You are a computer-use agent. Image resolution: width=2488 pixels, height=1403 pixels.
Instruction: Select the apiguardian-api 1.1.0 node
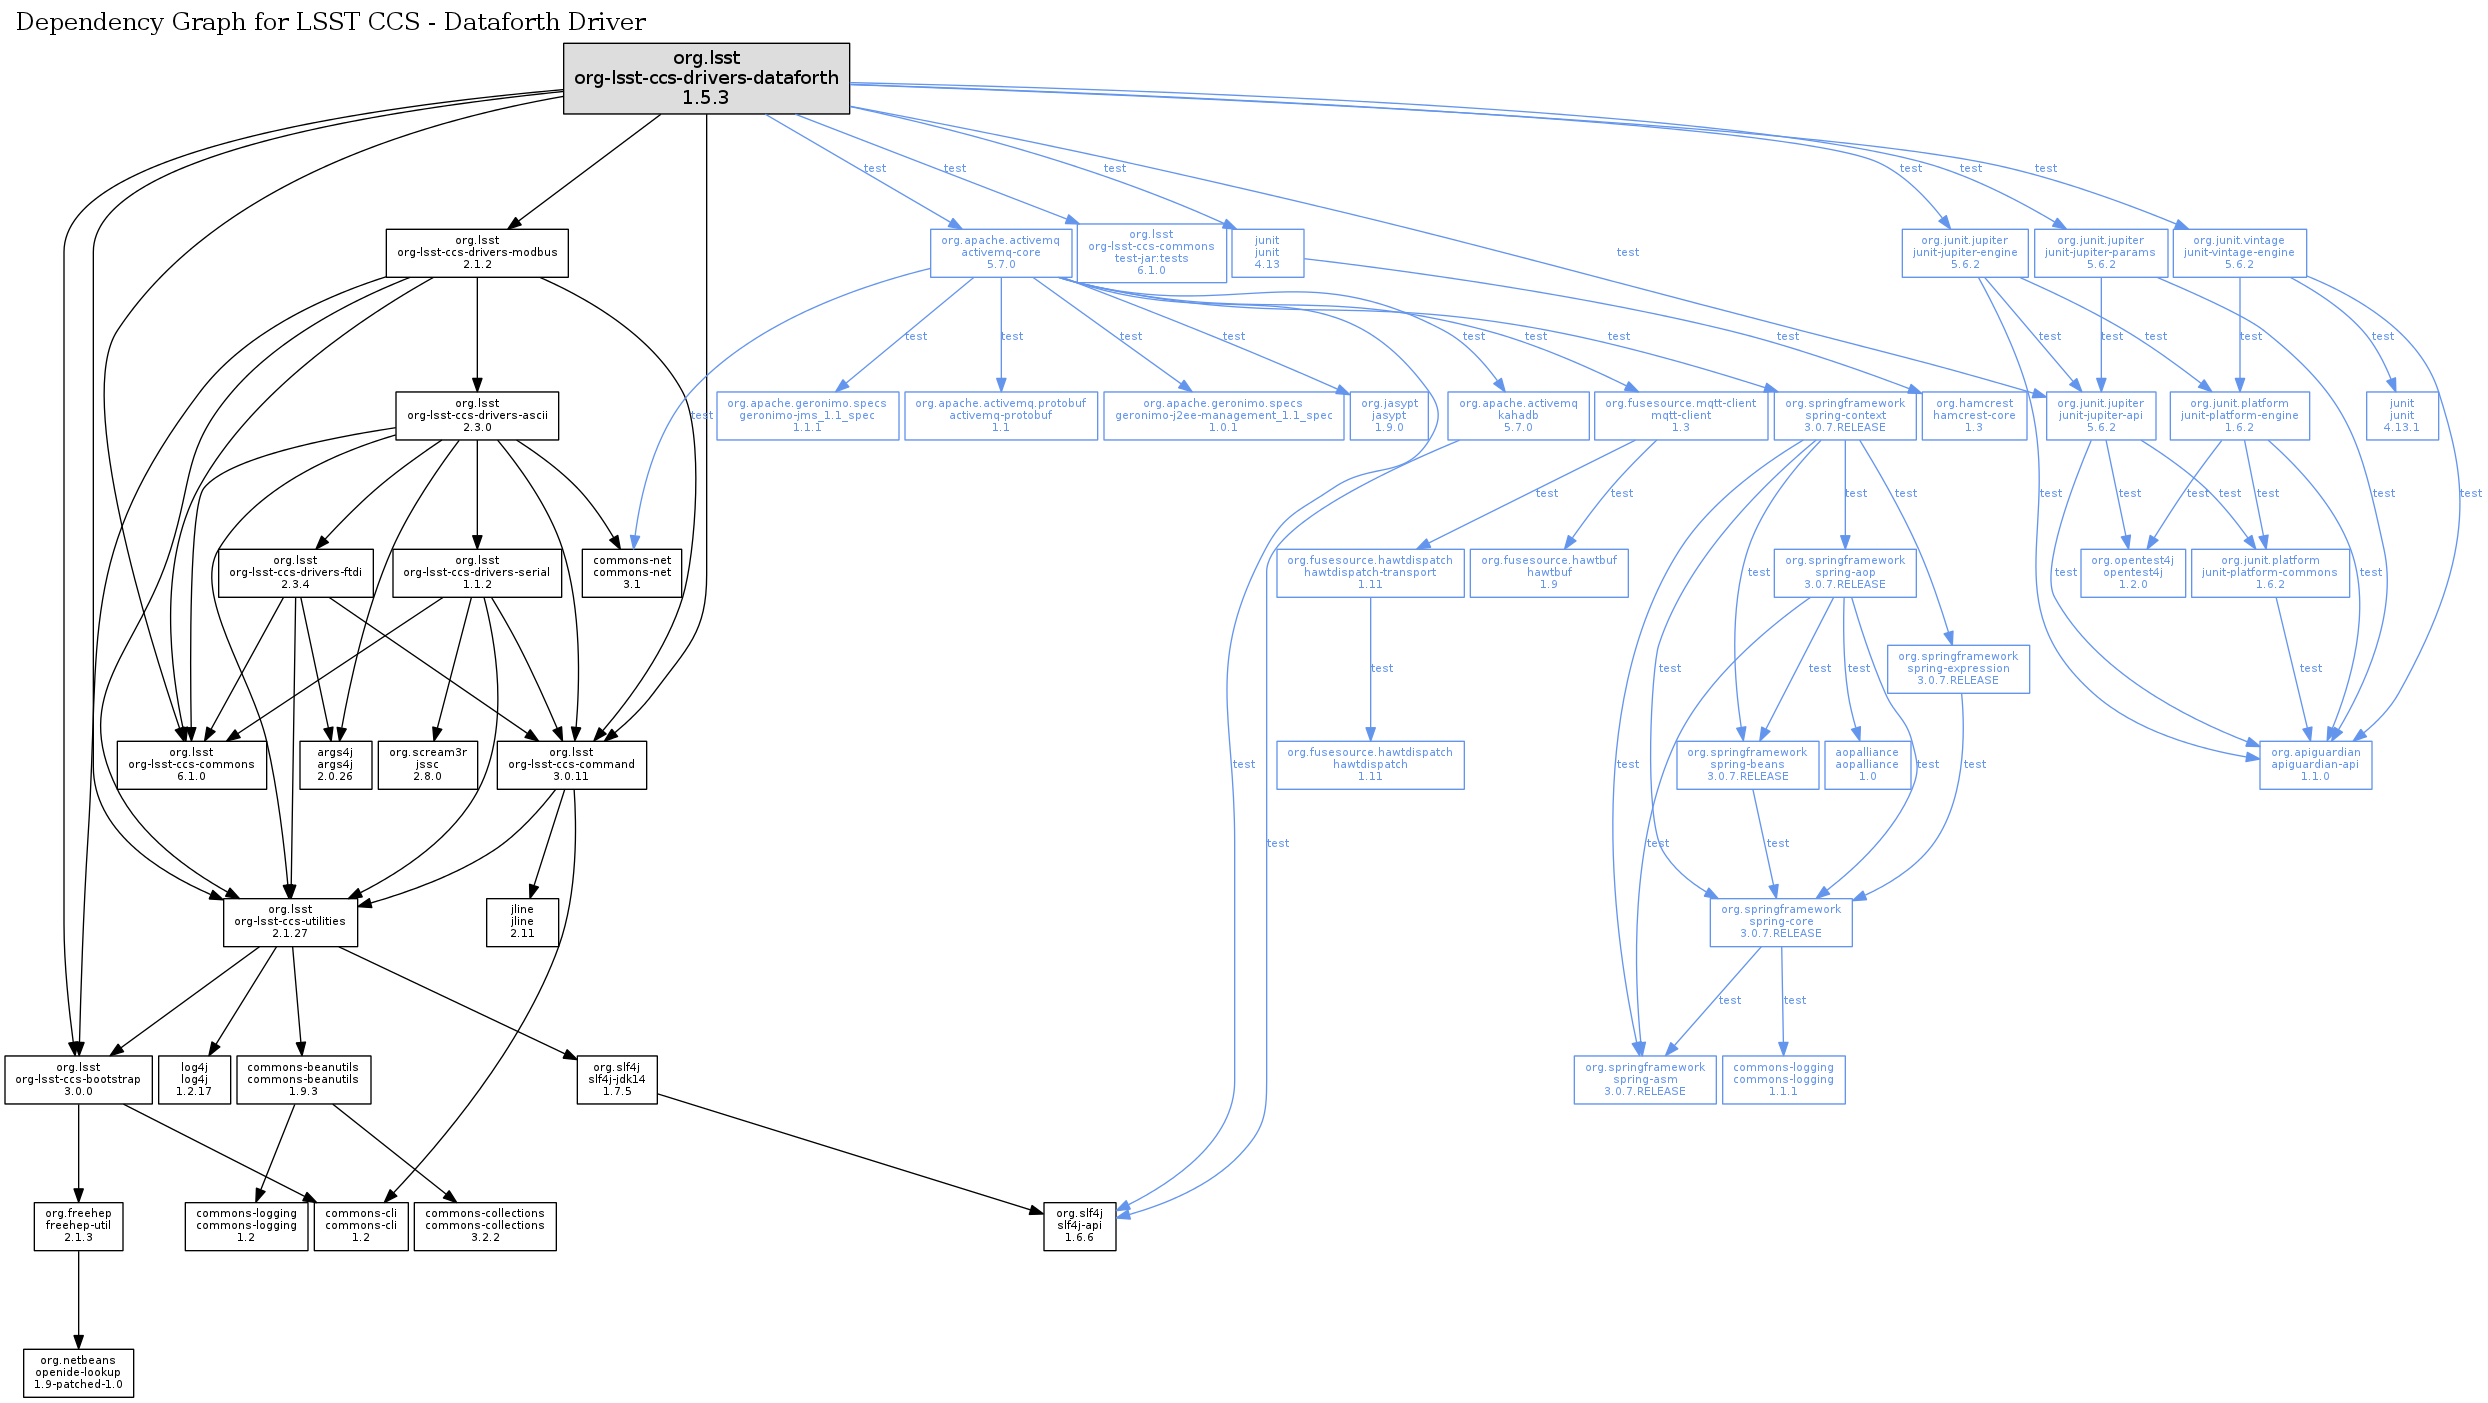coord(2315,765)
